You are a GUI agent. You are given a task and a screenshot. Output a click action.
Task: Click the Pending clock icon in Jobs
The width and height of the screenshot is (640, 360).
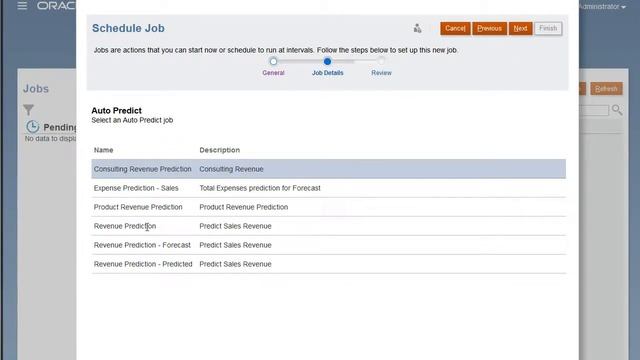pyautogui.click(x=33, y=127)
